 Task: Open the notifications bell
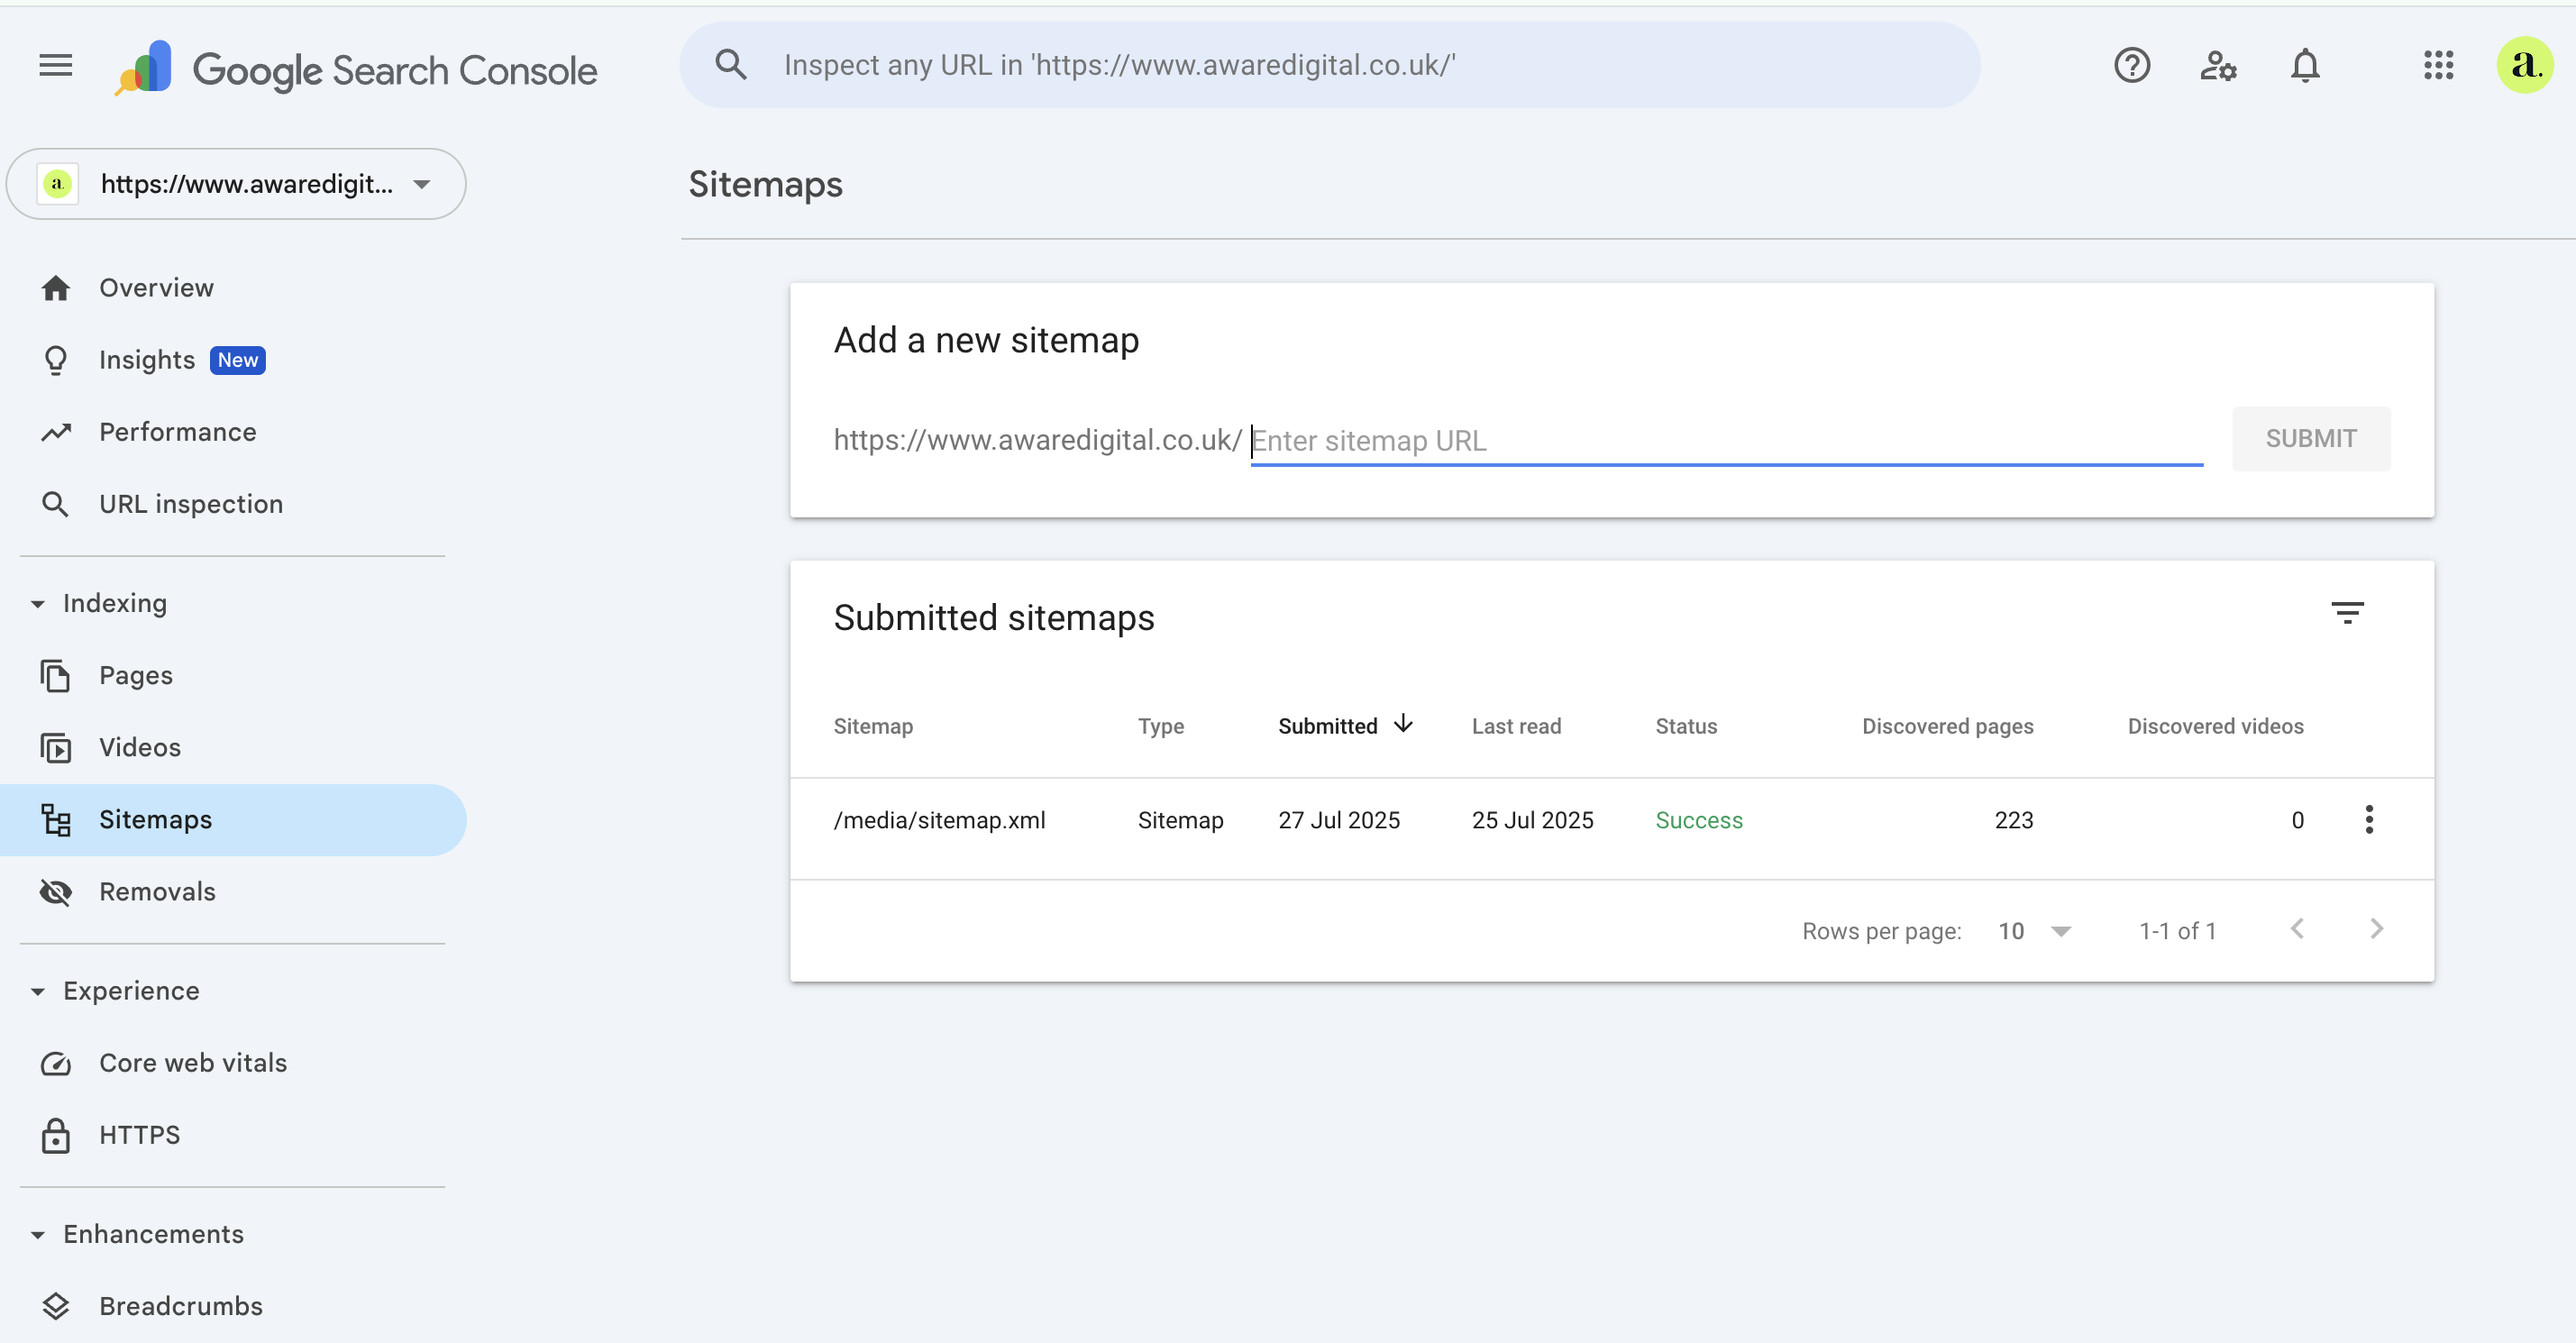point(2304,66)
